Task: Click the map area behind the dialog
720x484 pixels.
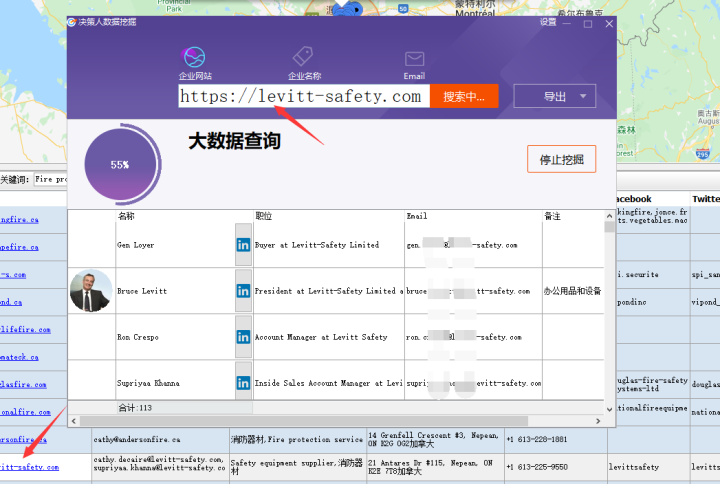Action: point(32,83)
